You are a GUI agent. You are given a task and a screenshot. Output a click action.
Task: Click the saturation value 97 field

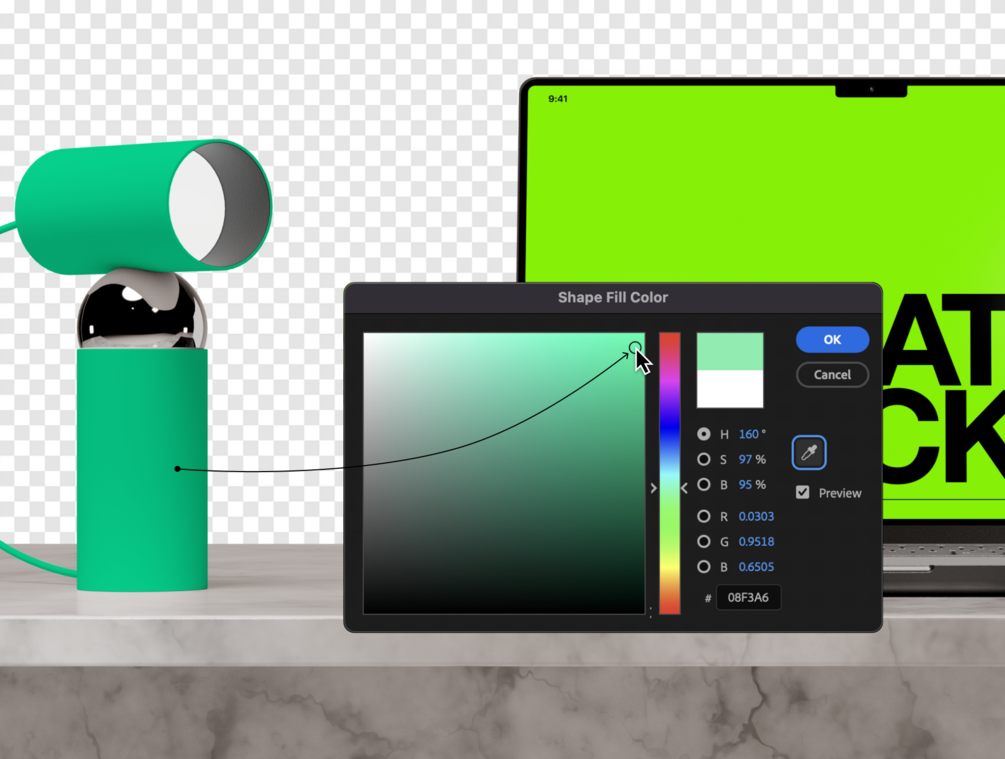(745, 459)
